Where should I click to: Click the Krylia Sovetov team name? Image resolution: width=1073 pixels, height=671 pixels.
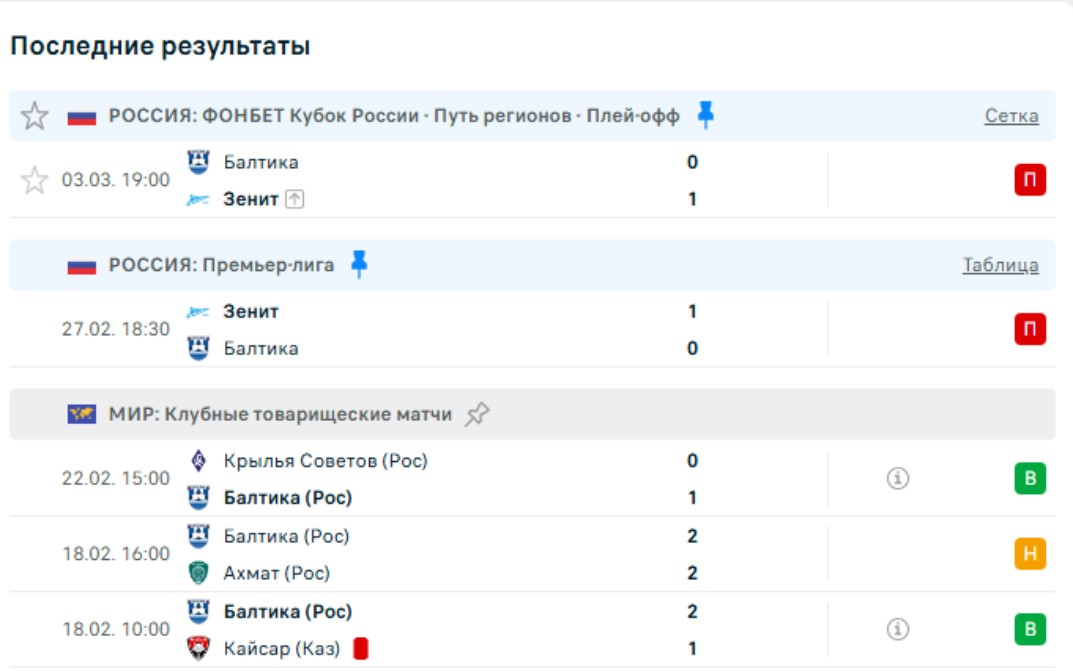[x=325, y=461]
